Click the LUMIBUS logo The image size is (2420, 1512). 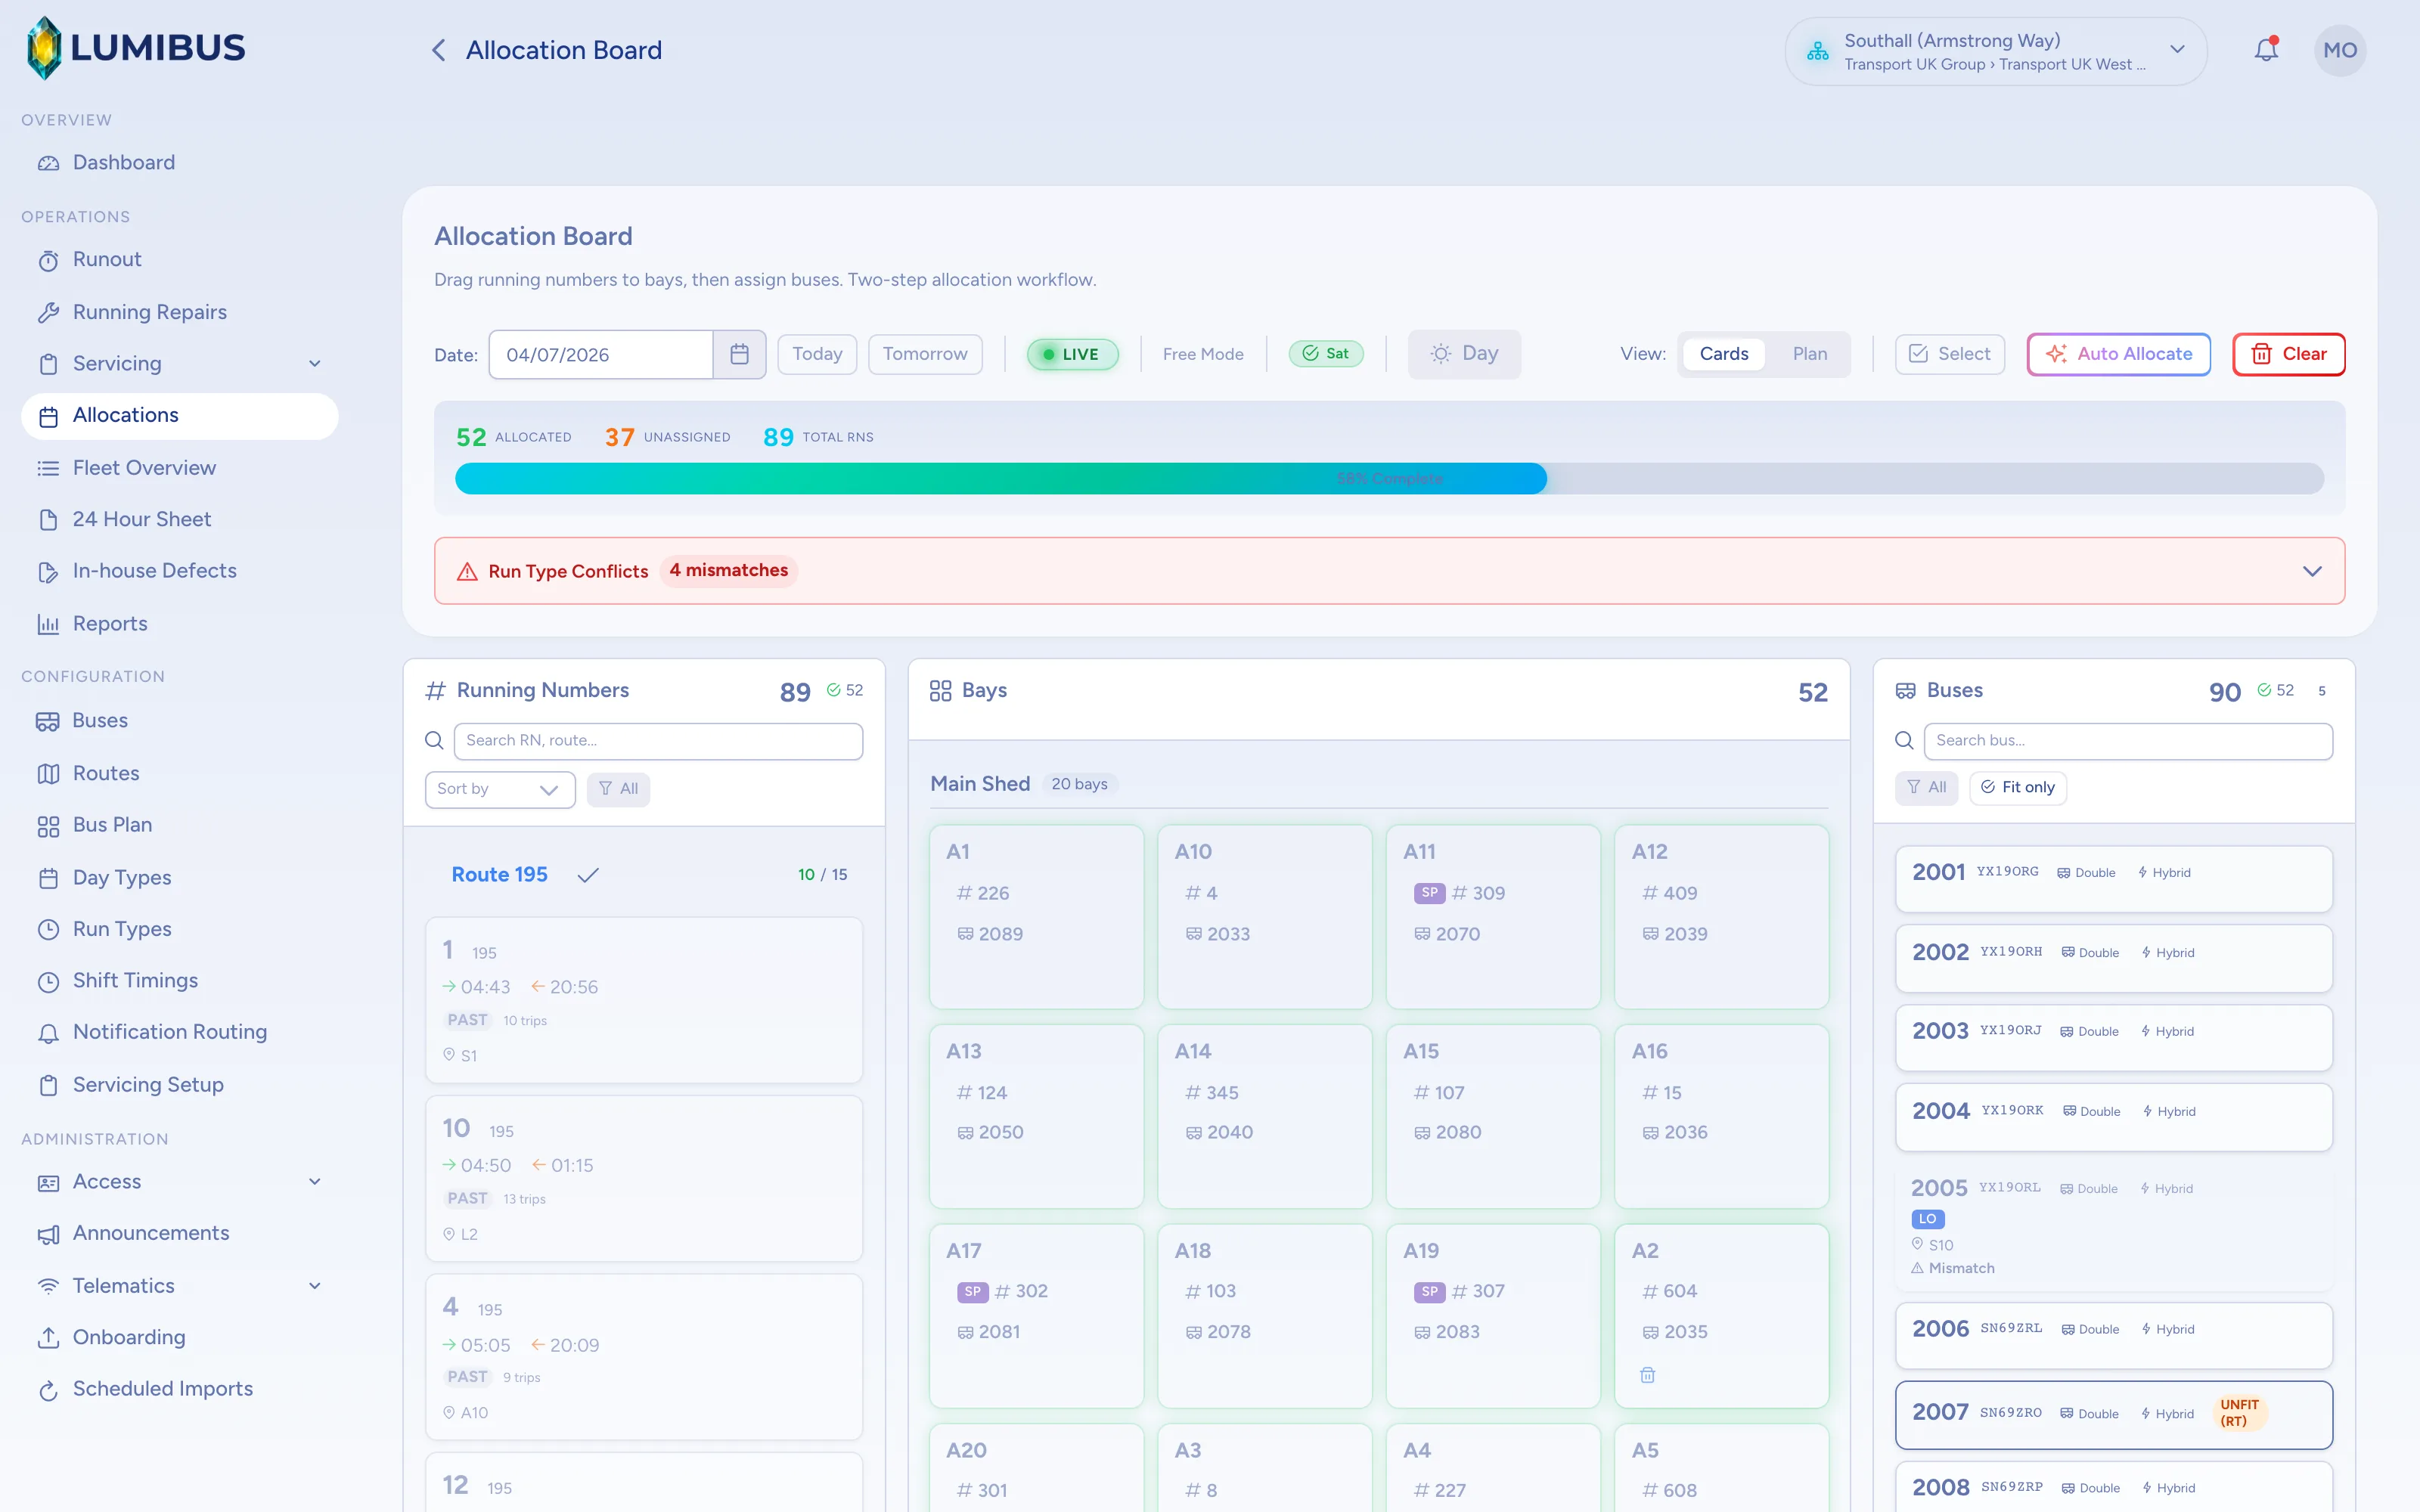coord(136,48)
